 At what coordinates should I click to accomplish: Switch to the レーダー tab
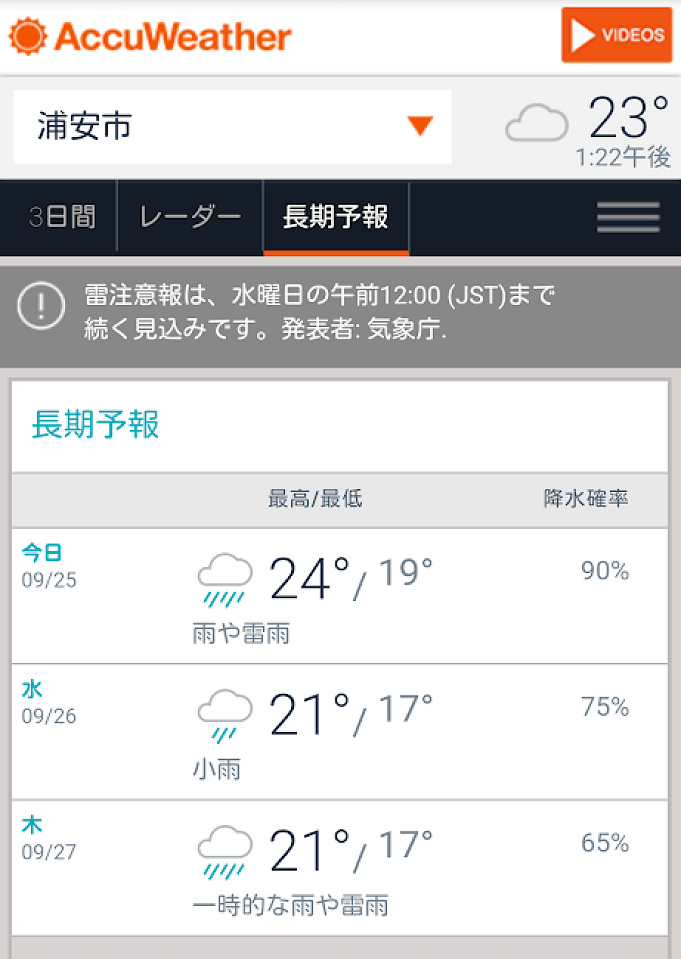(190, 217)
